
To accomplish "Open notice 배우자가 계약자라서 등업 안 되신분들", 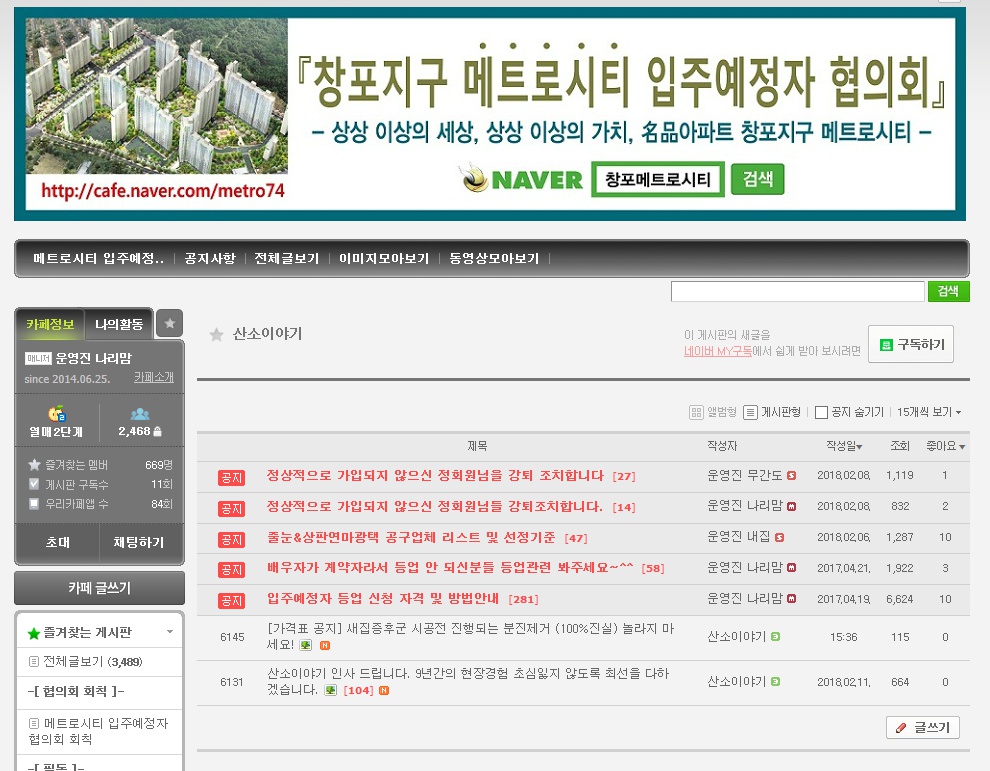I will tap(450, 568).
